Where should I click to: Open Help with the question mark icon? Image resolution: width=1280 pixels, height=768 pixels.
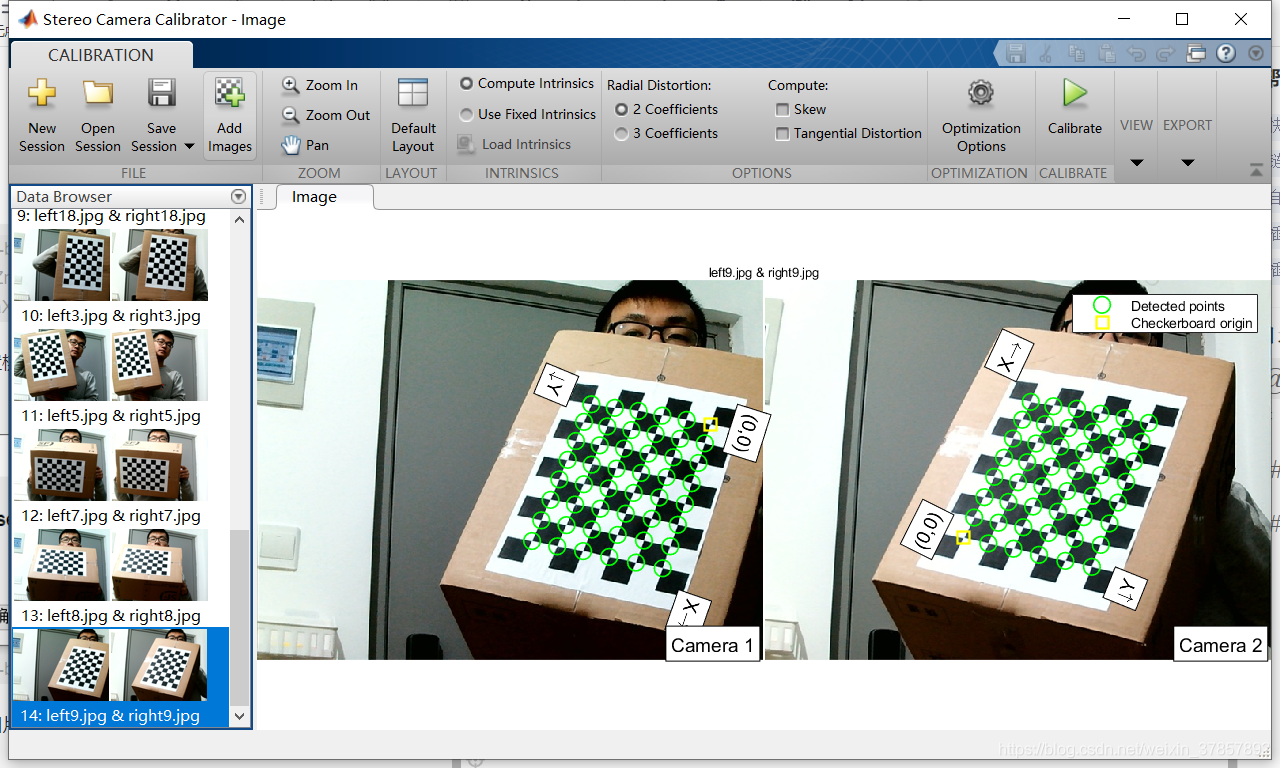1227,54
